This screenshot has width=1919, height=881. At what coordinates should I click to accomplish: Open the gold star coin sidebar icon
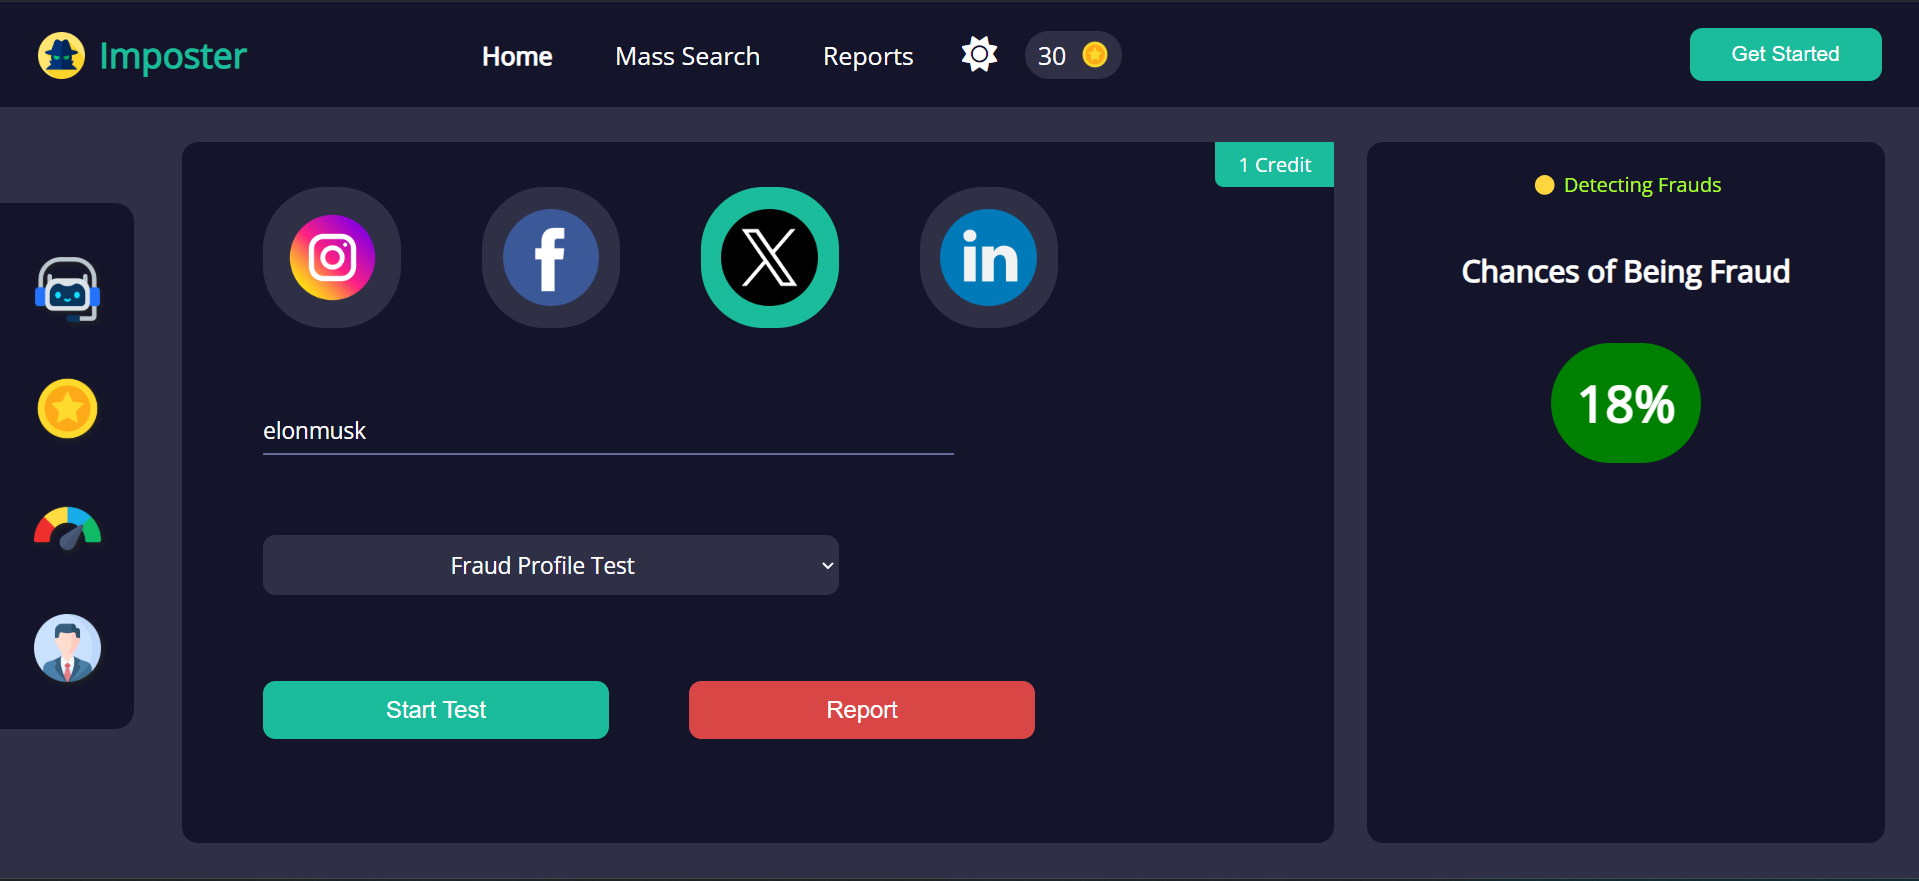pos(67,409)
